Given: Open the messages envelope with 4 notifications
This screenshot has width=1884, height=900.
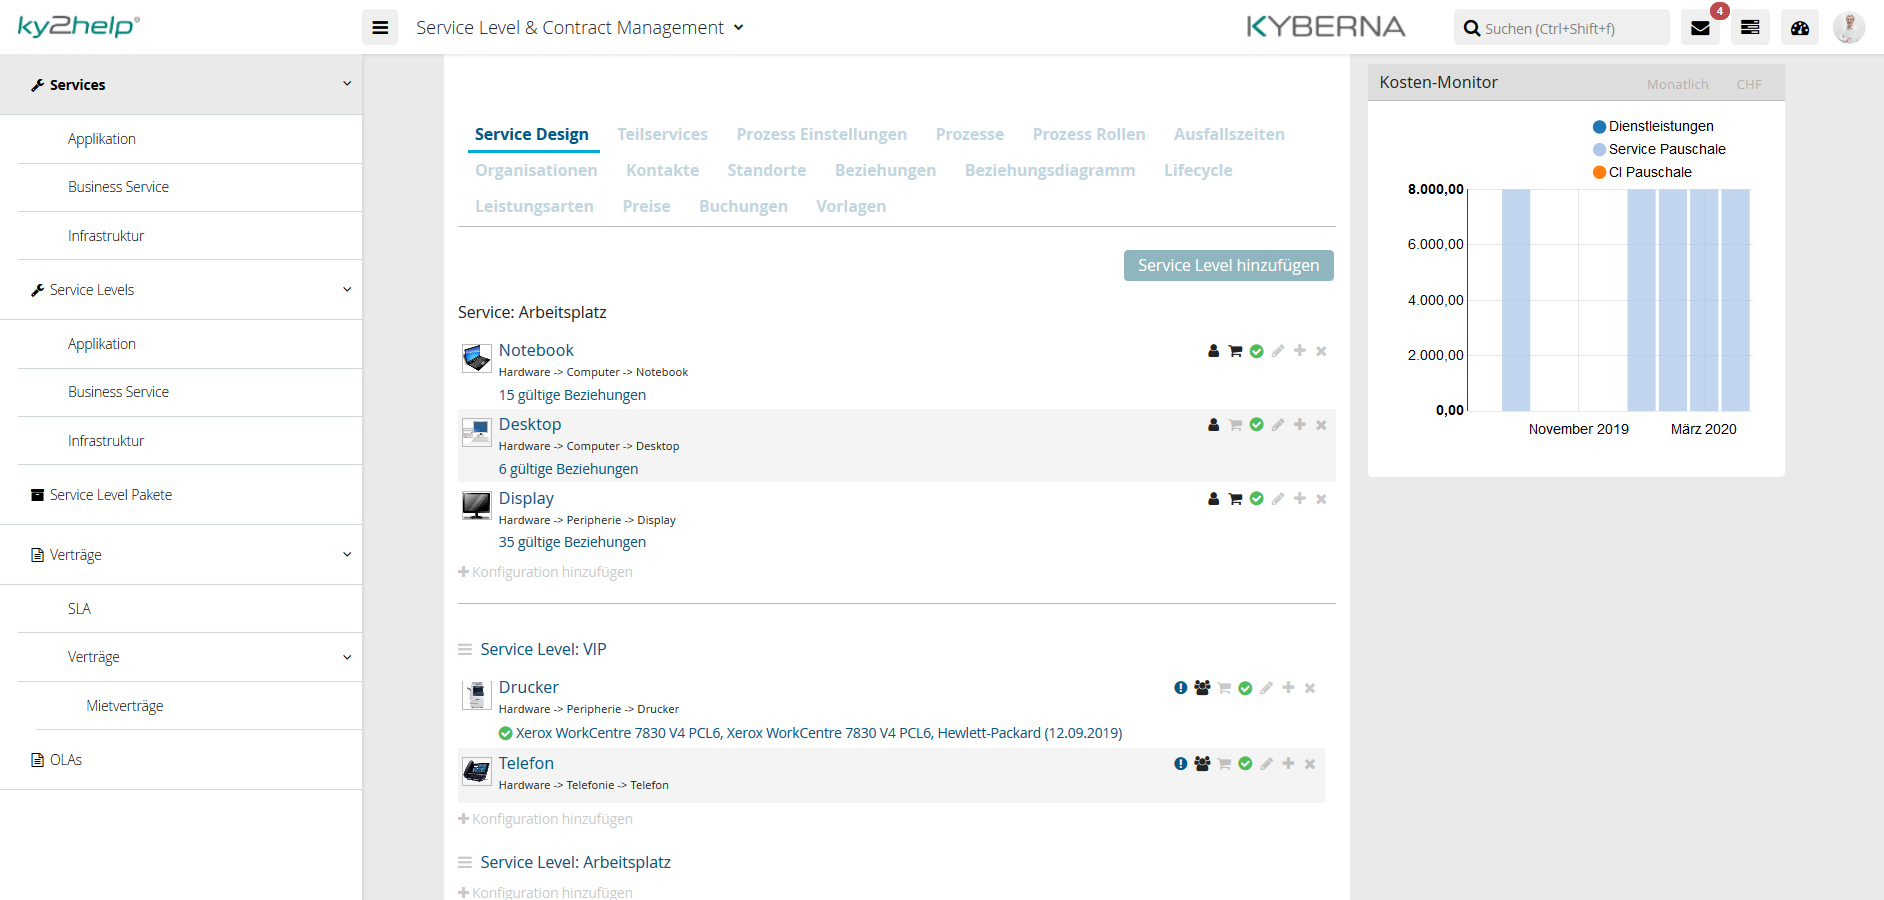Looking at the screenshot, I should coord(1700,27).
